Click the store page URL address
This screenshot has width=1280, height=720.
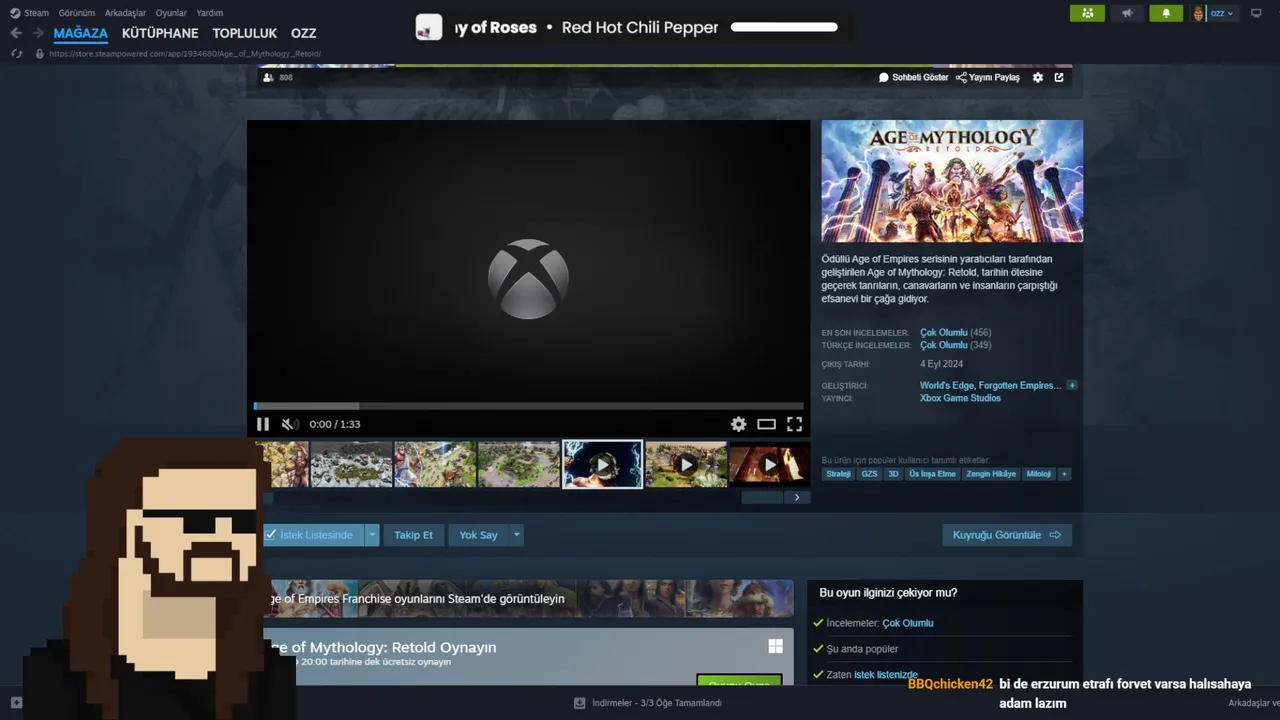pos(185,53)
